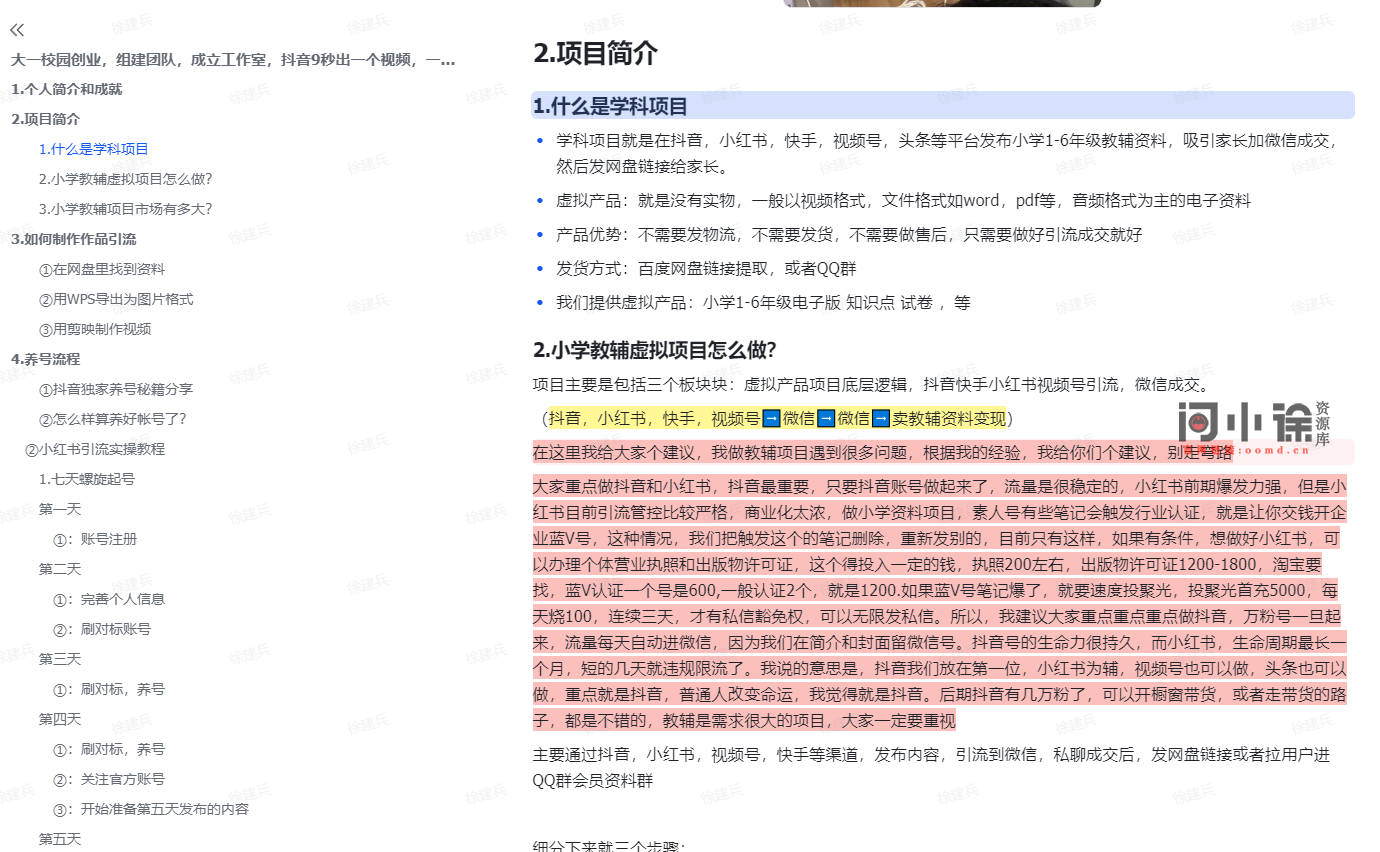Viewport: 1380px width, 852px height.
Task: Click the bullet starting 学科项目就是在抖音
Action: (x=947, y=153)
